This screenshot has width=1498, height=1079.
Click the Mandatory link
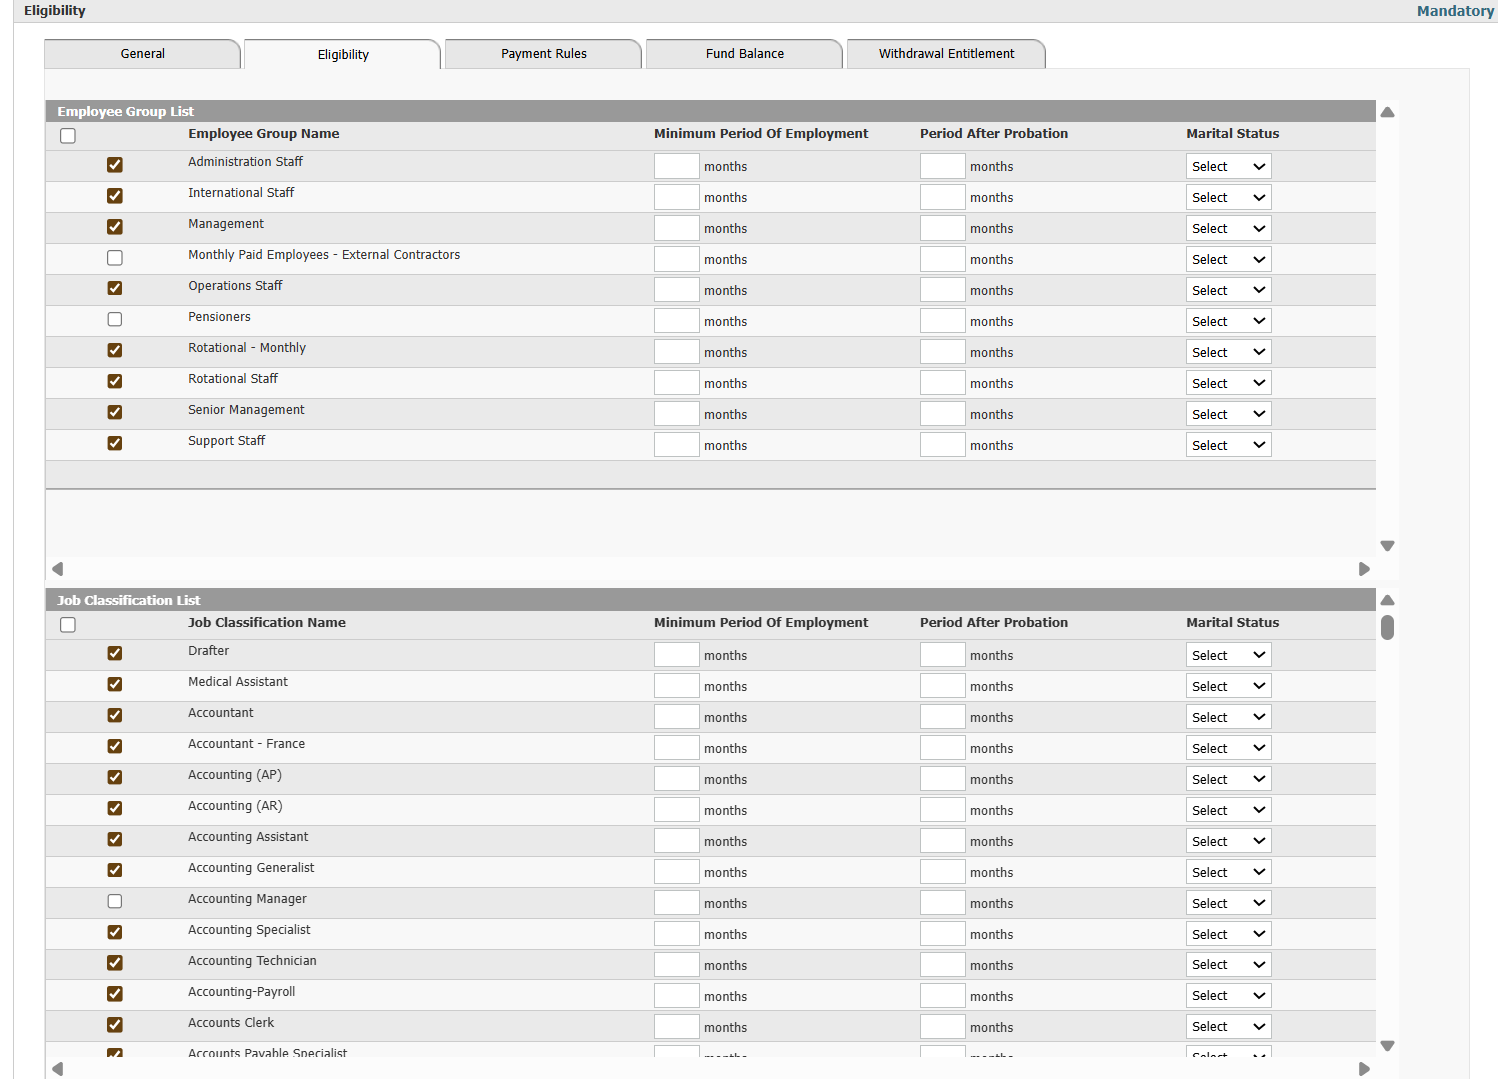[1455, 11]
